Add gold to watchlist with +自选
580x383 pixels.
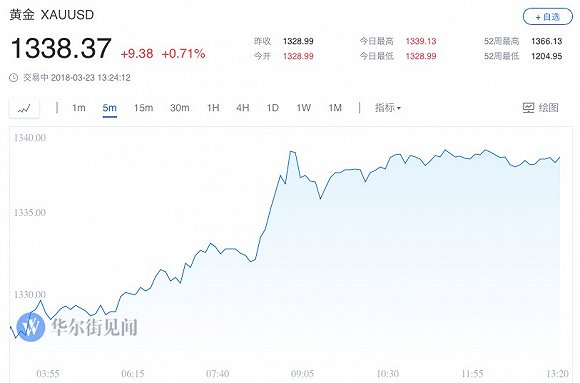547,17
